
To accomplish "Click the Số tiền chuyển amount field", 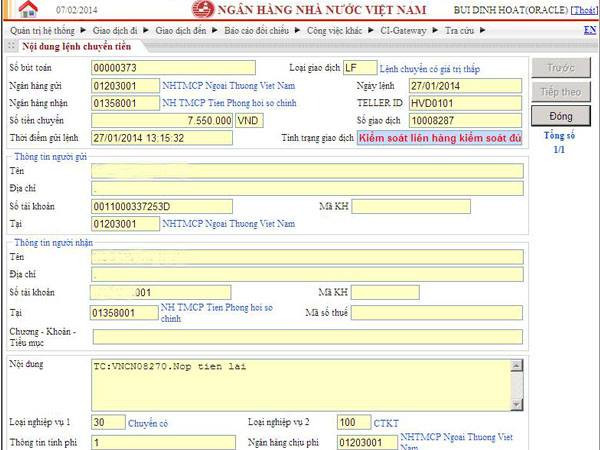I will click(162, 120).
